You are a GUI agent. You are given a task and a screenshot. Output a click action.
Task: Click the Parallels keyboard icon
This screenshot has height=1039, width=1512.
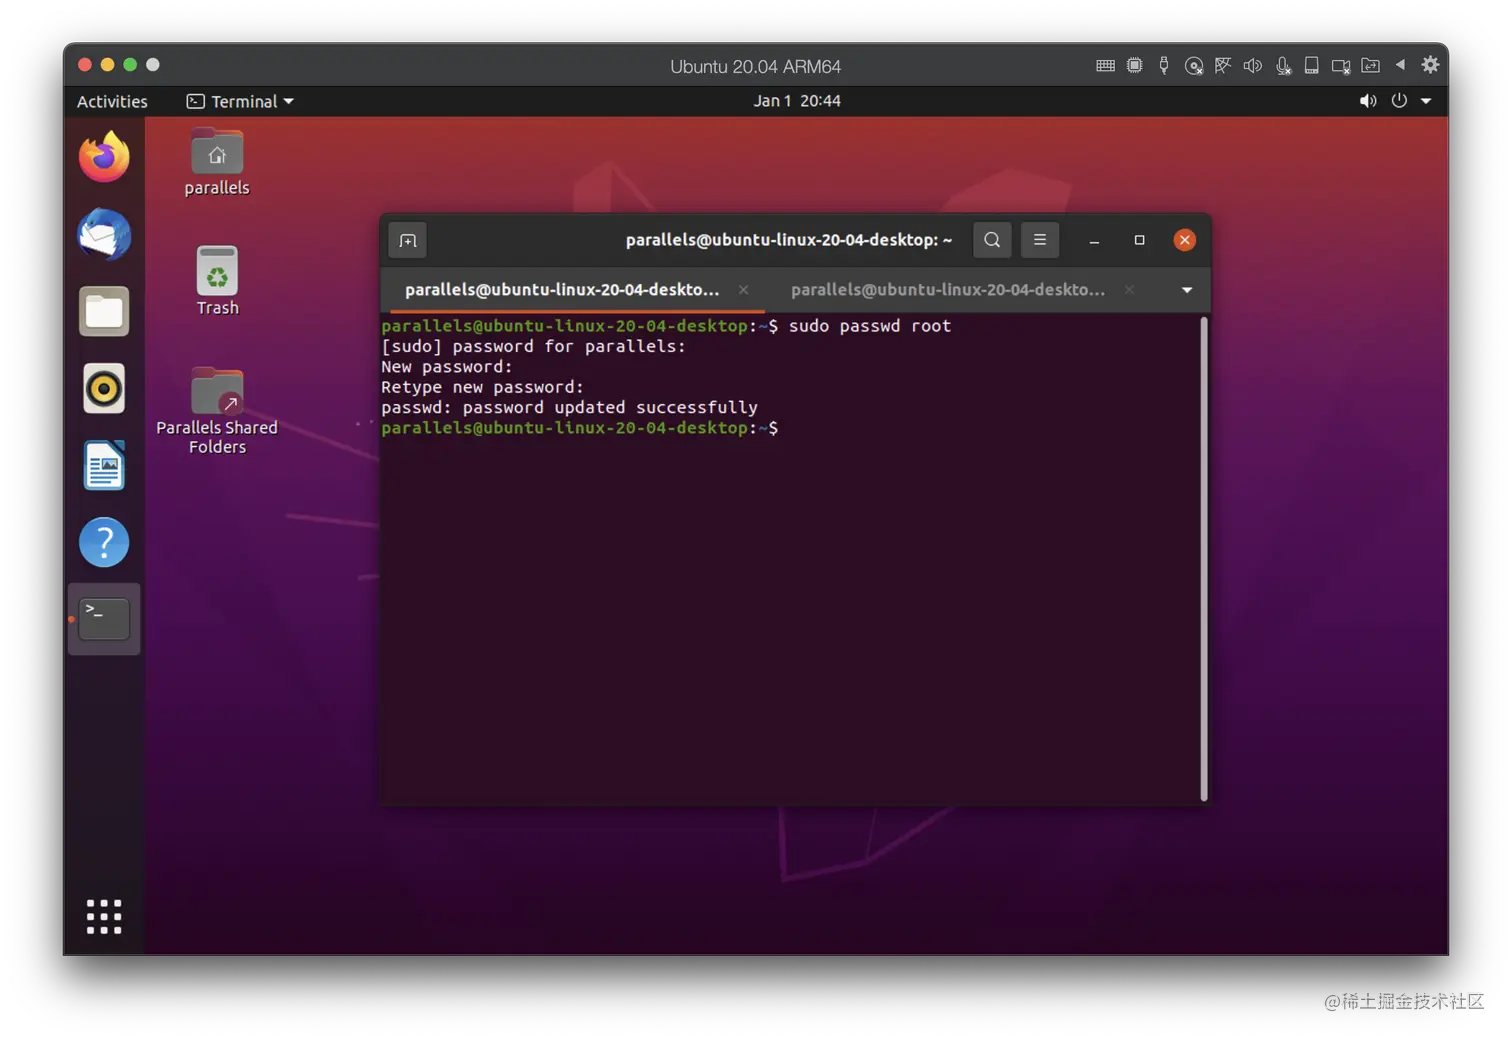coord(1105,64)
